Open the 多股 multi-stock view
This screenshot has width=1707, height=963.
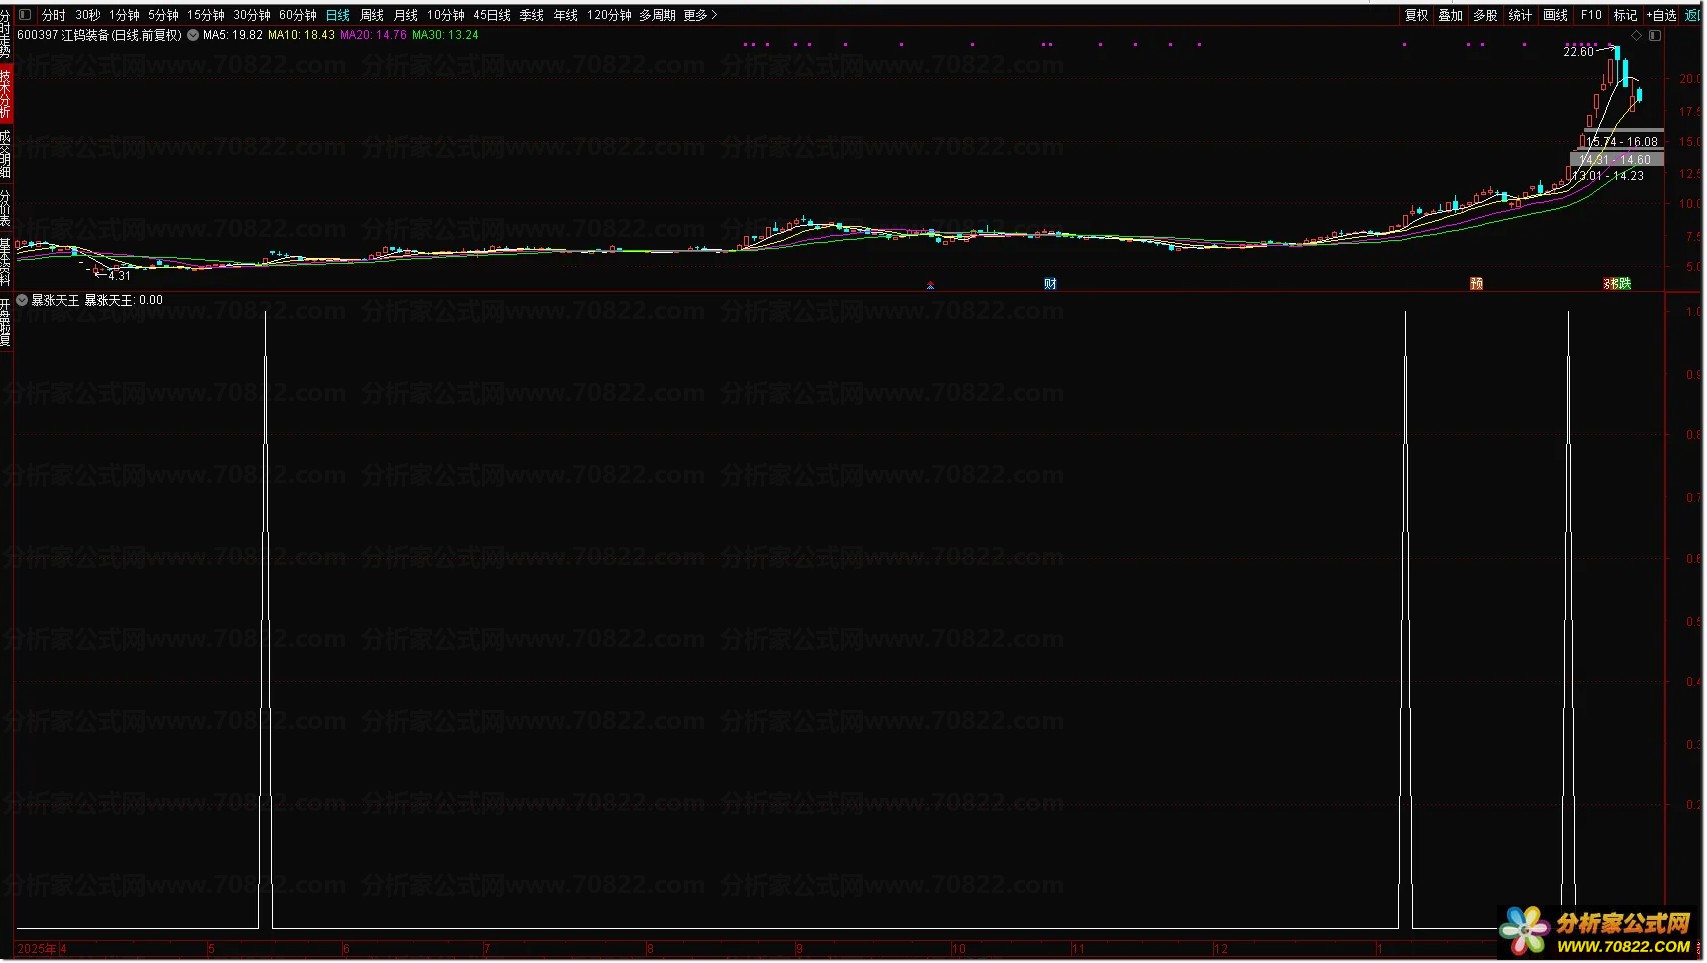point(1486,15)
